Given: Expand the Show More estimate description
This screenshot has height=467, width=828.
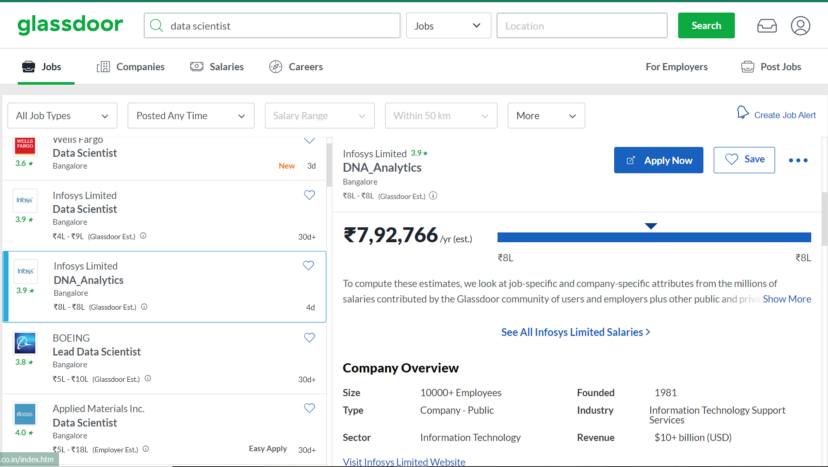Looking at the screenshot, I should point(787,299).
